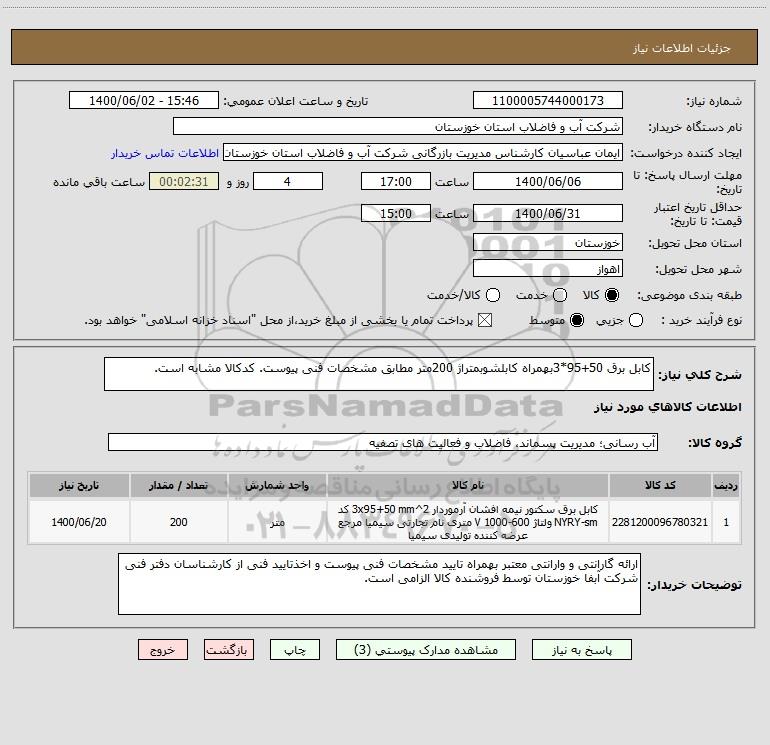Click the countdown timer 00:02:31
This screenshot has height=745, width=770.
[184, 181]
